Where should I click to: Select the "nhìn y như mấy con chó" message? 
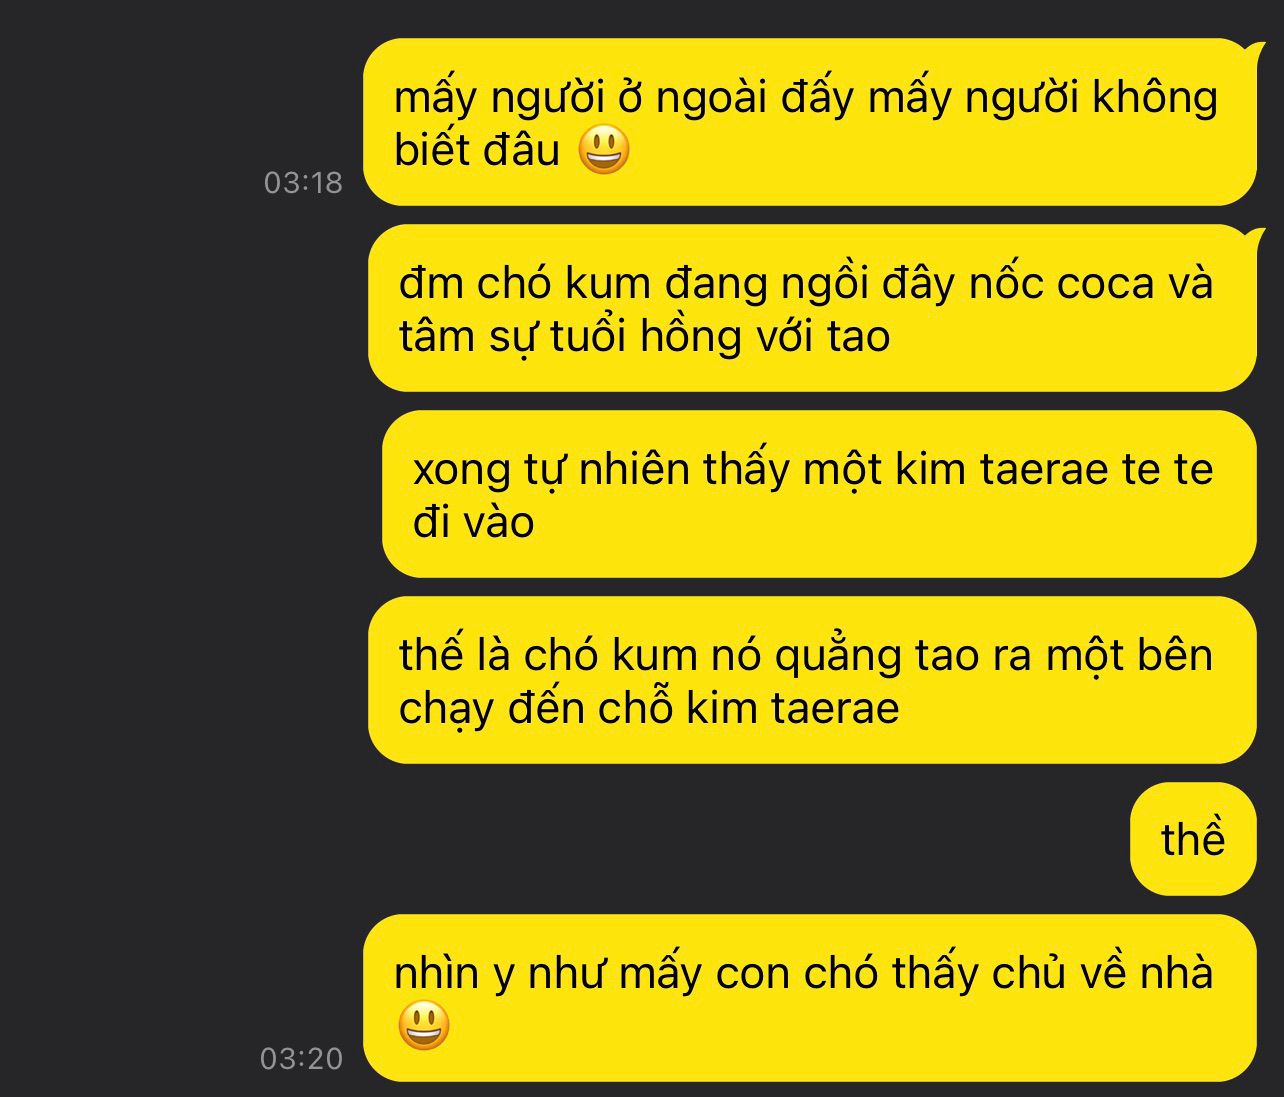pos(809,998)
